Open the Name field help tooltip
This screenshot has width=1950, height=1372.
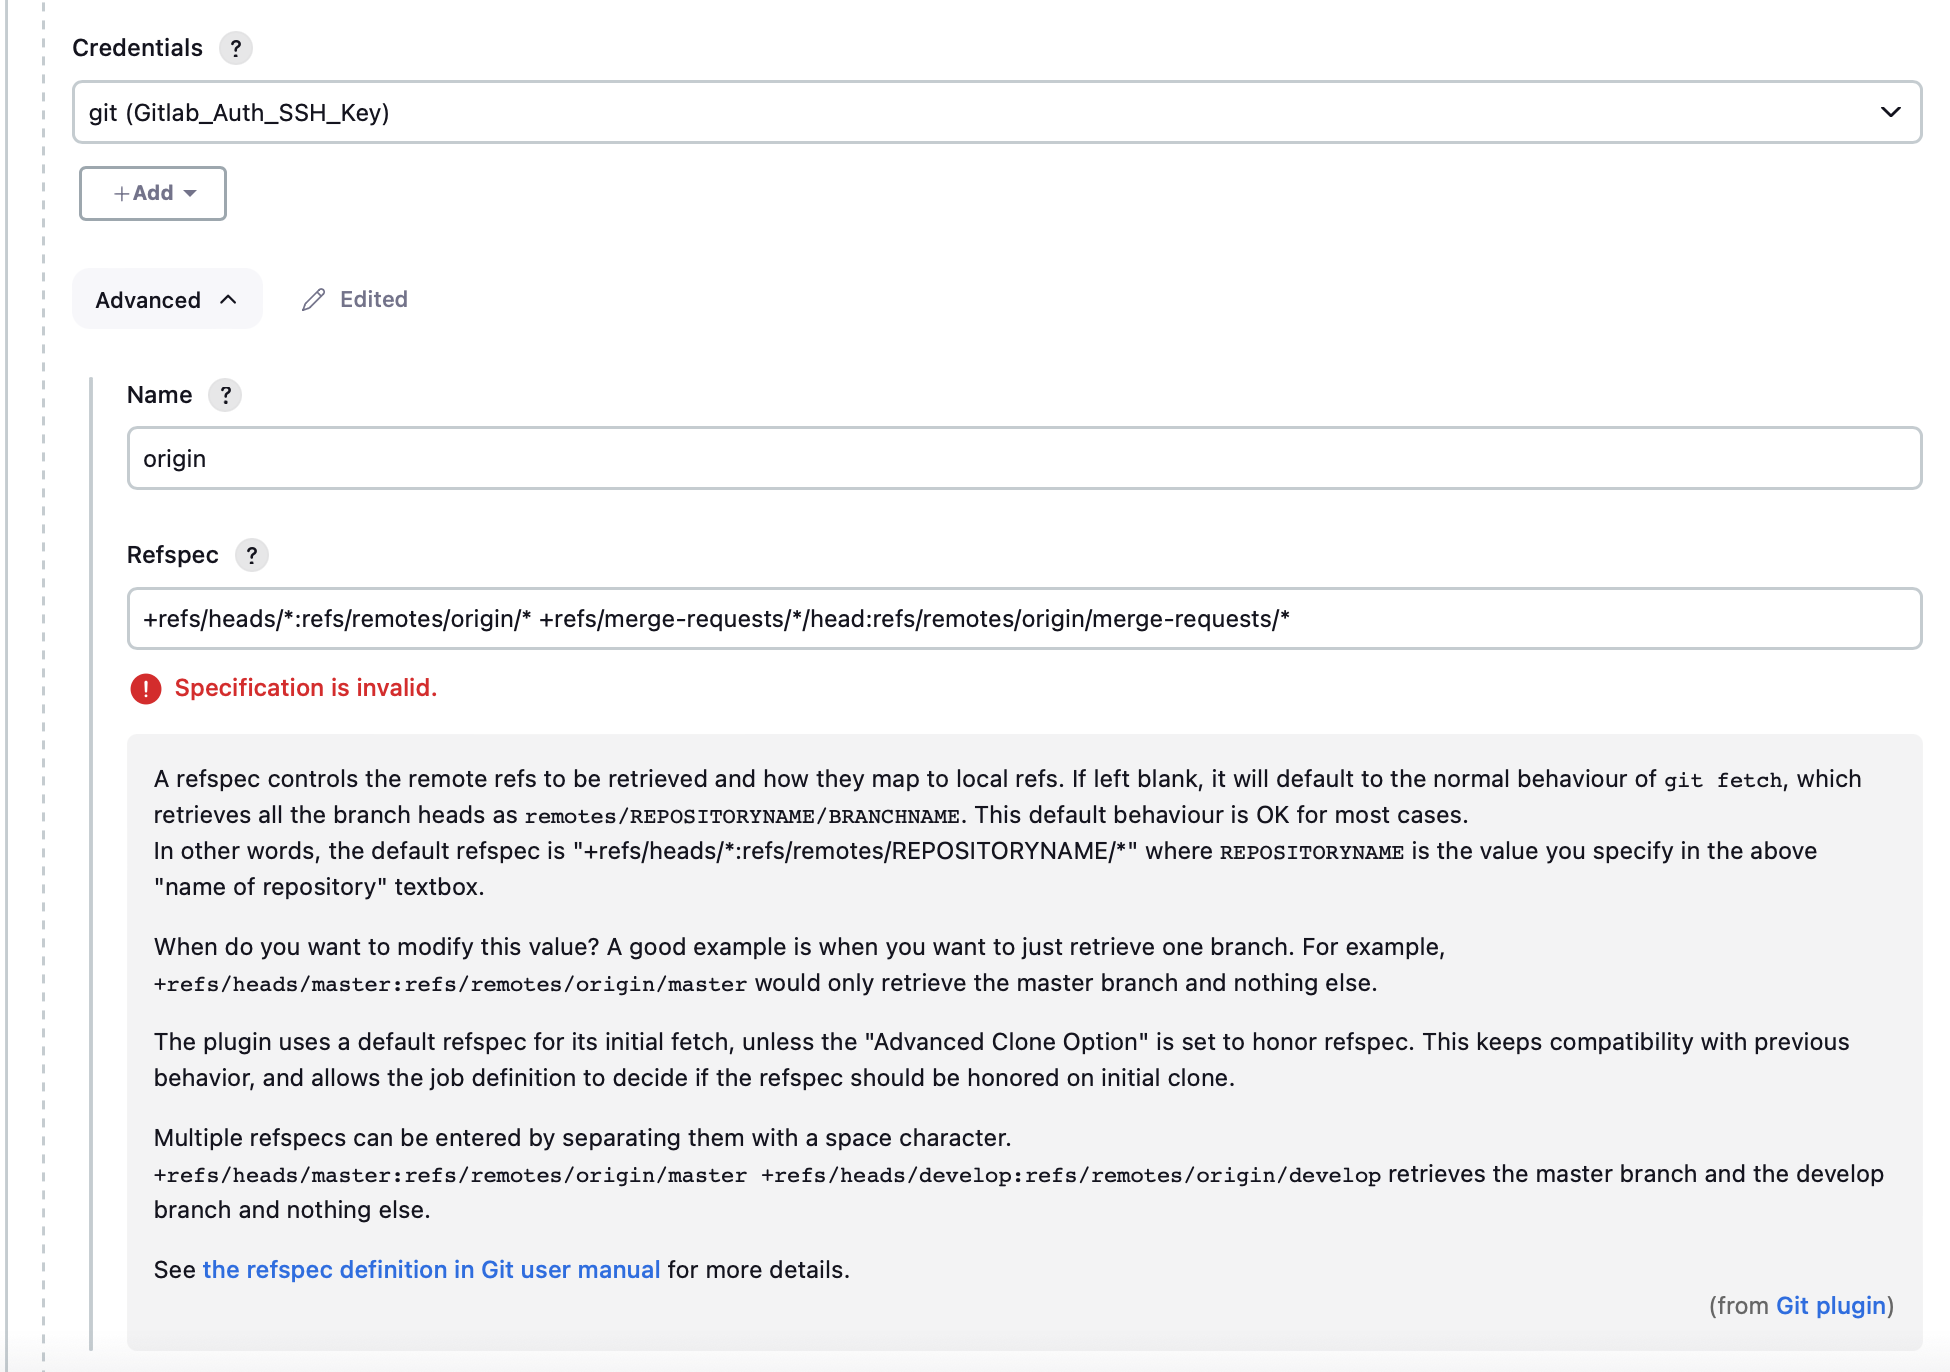click(226, 395)
